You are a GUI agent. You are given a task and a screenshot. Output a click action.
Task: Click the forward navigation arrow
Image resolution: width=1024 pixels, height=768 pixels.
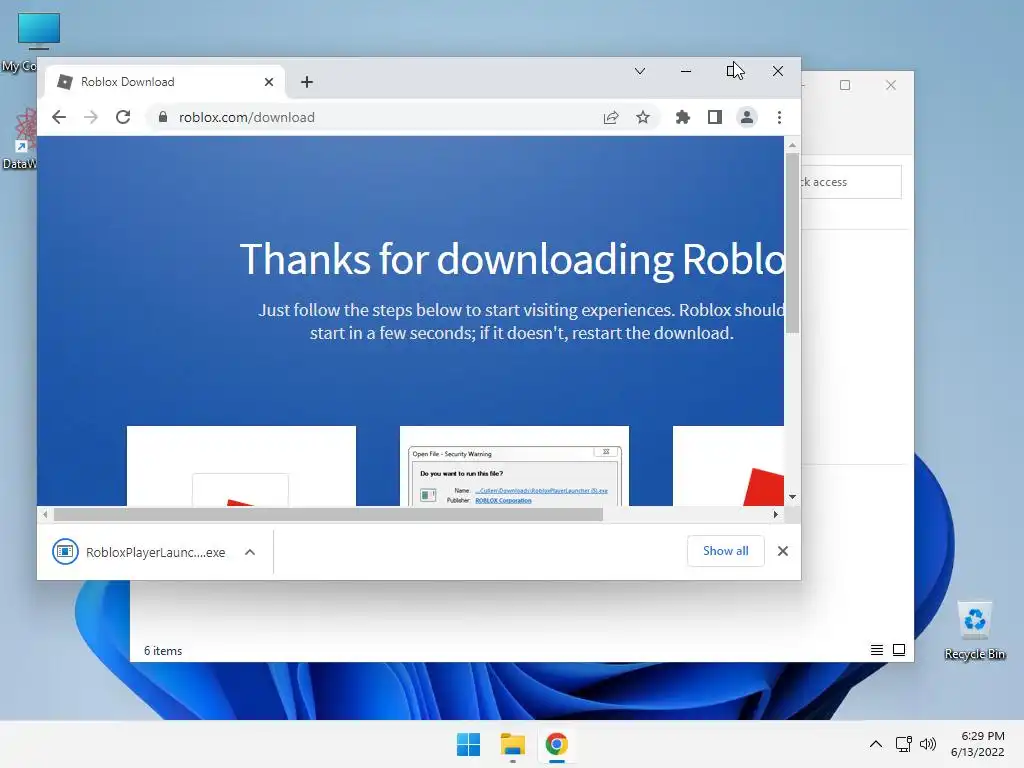coord(91,118)
